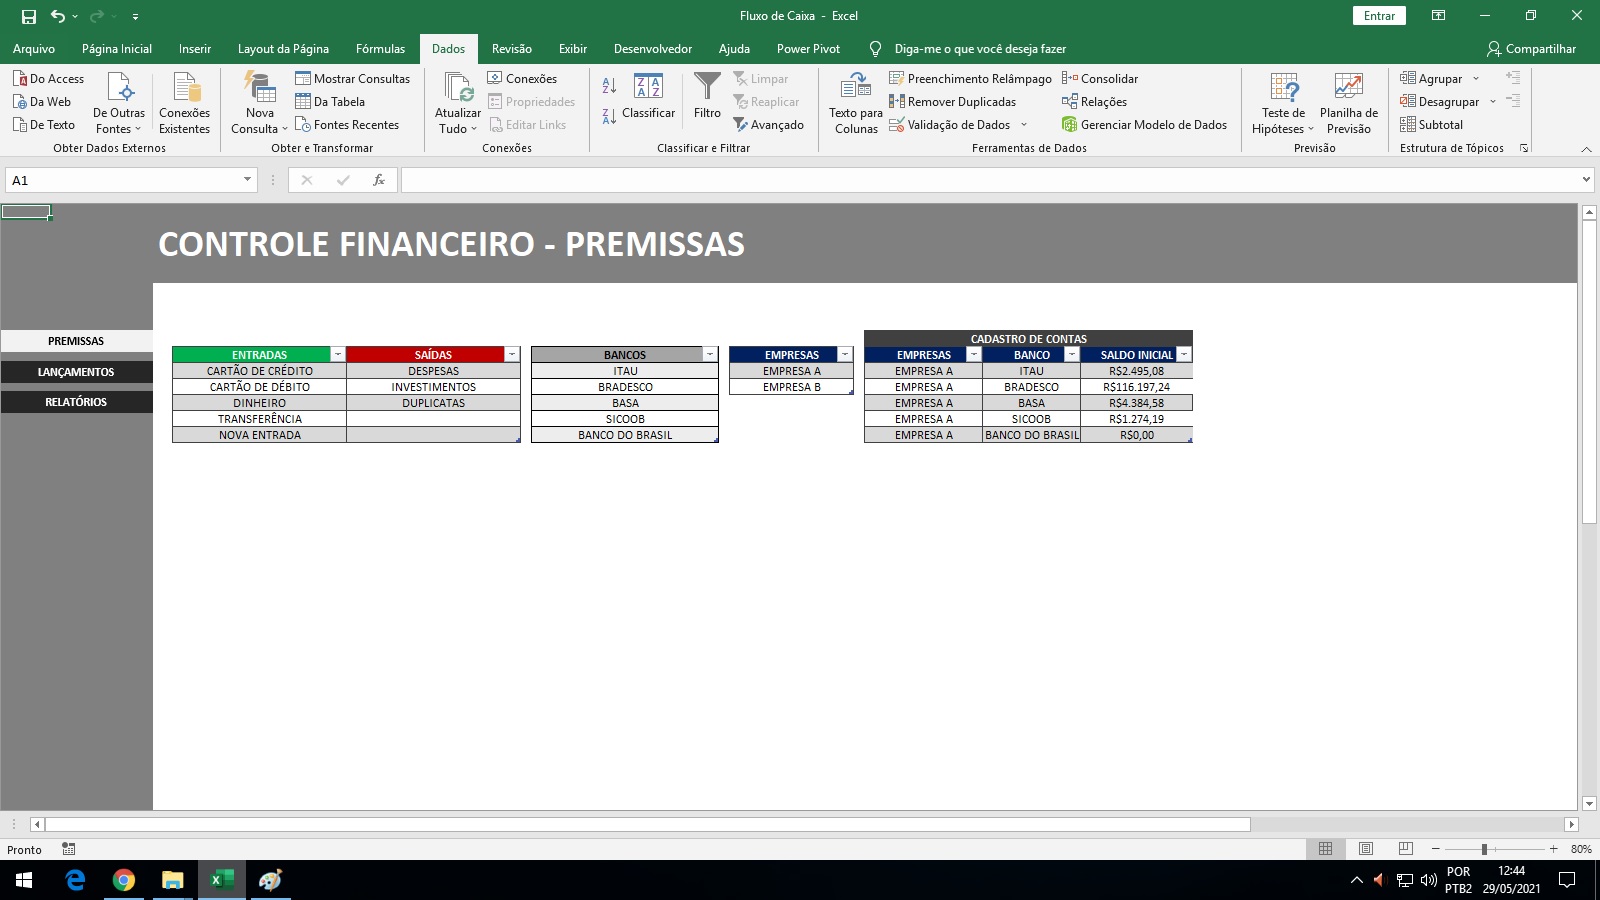
Task: Click the Conexões Existentes icon
Action: point(185,88)
